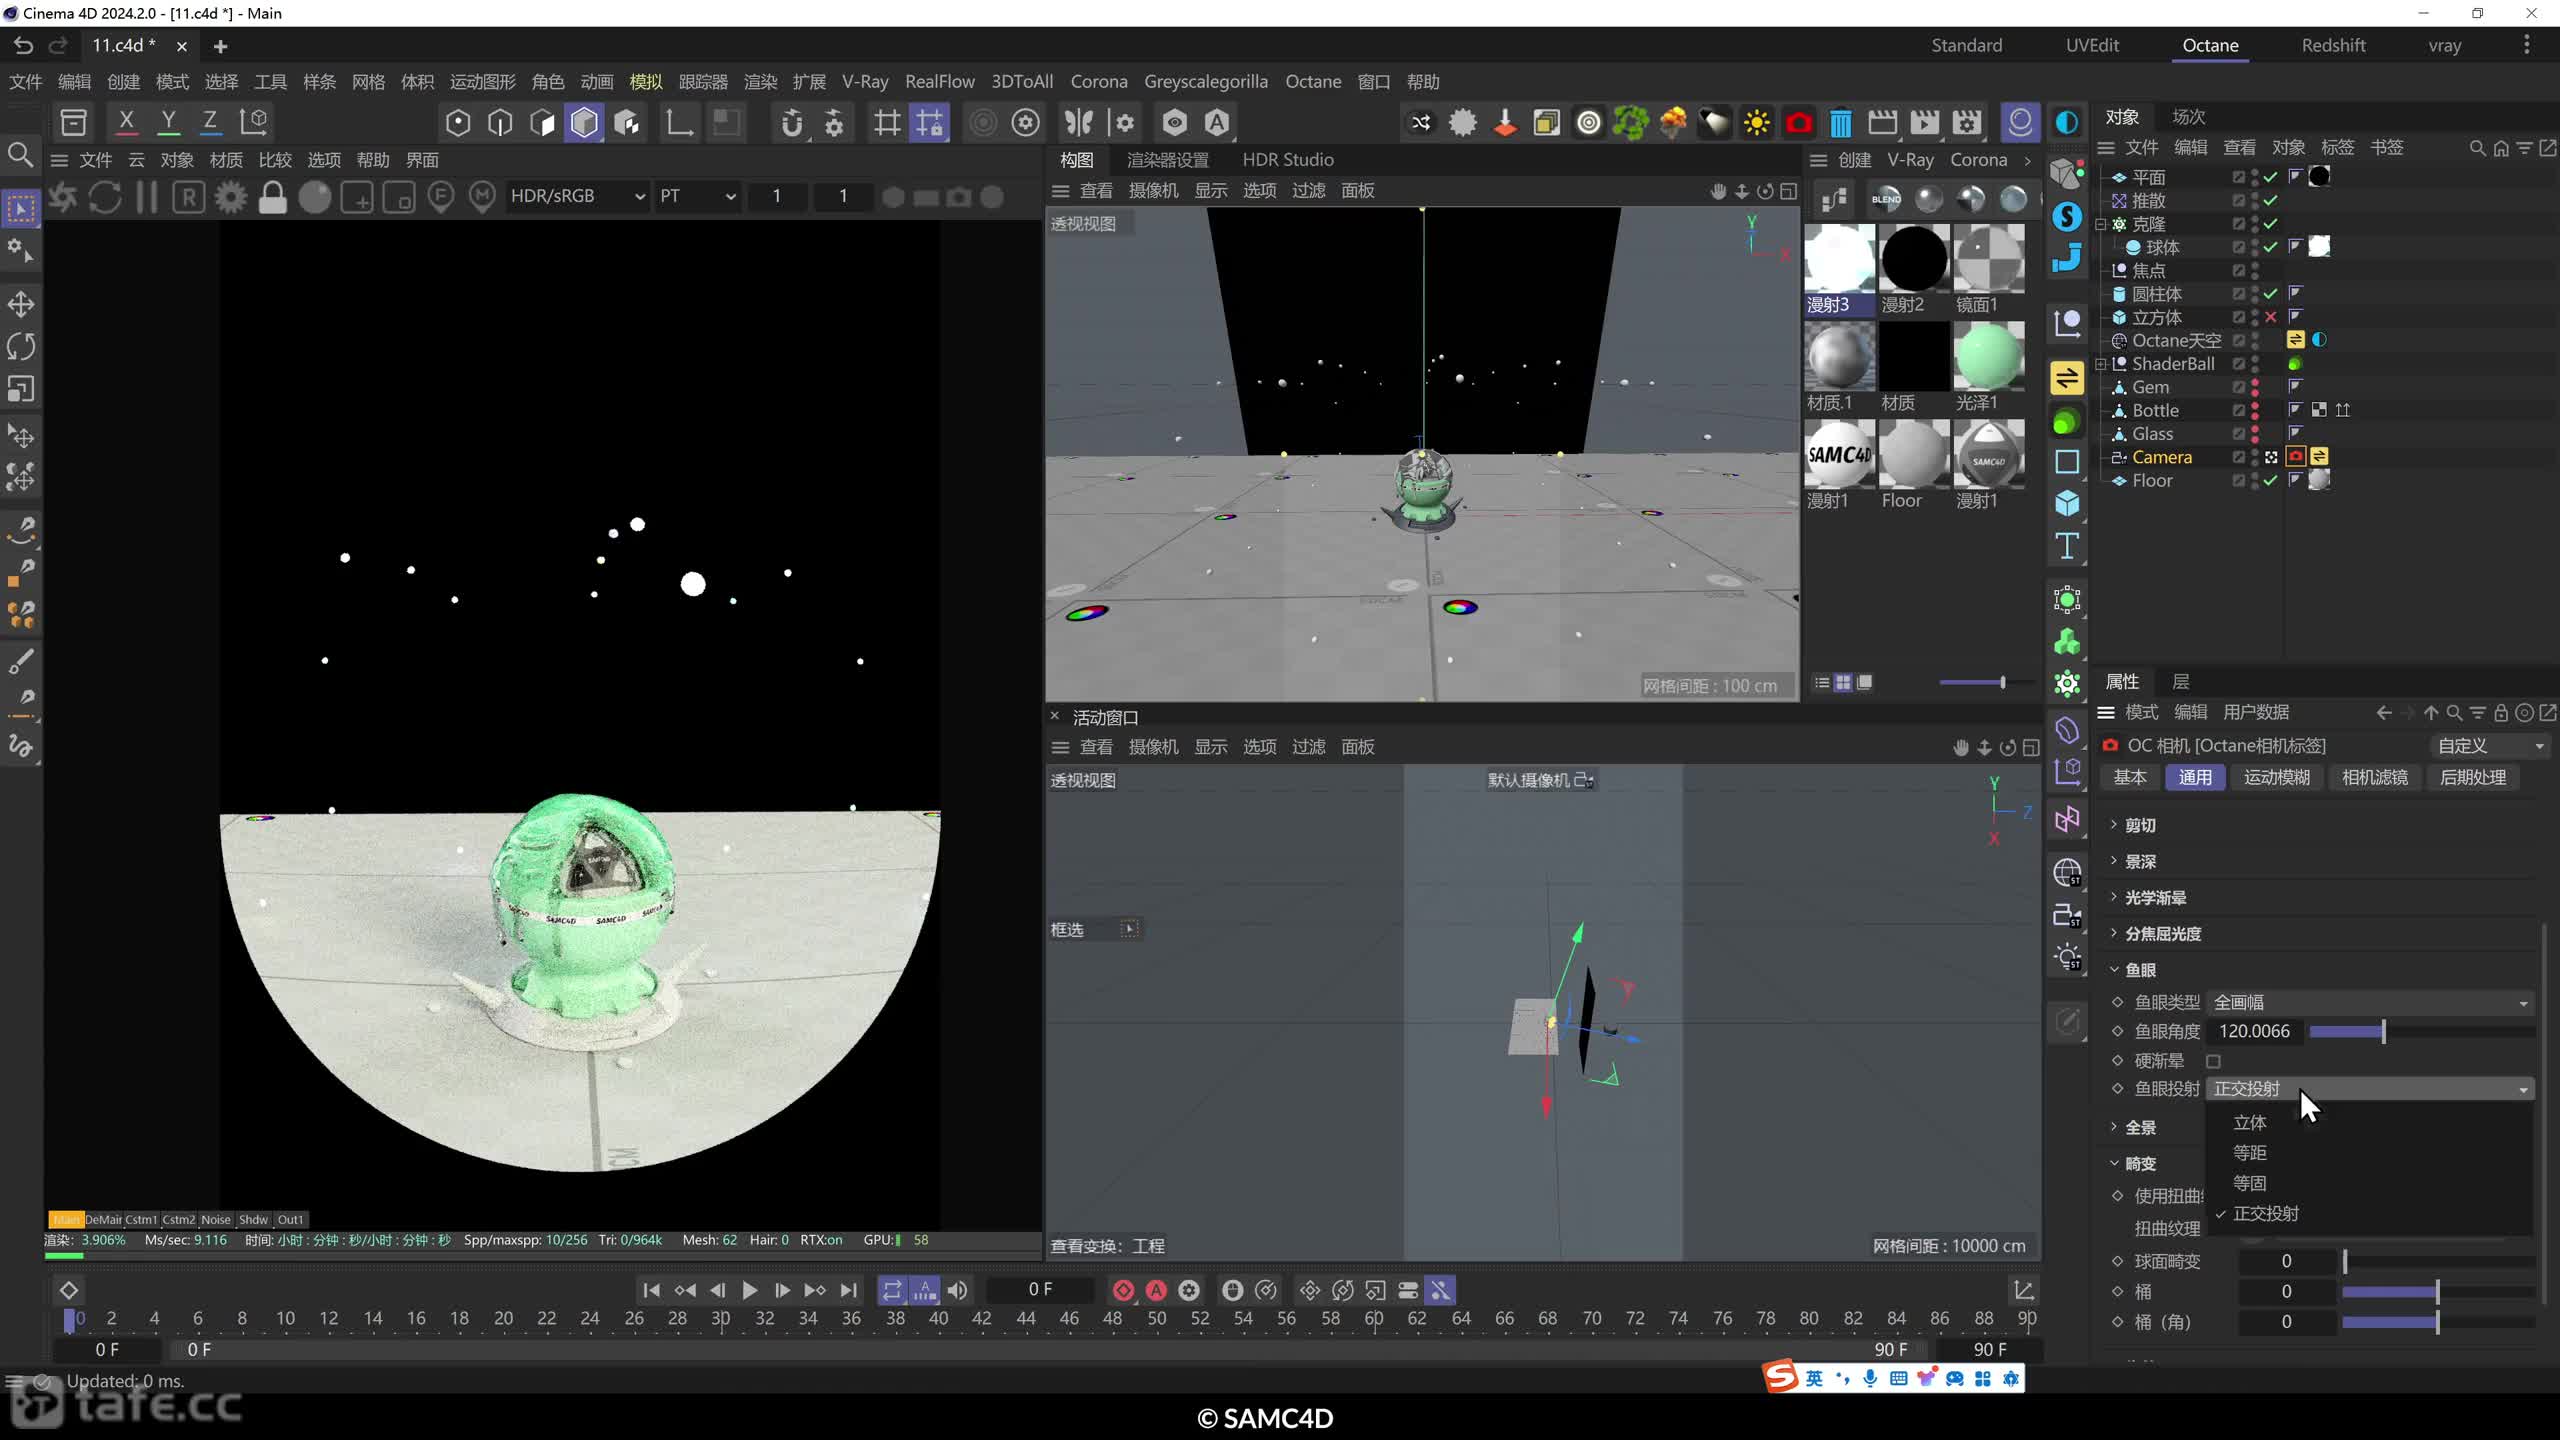Click the Noise render pass button
This screenshot has width=2560, height=1440.
point(215,1219)
